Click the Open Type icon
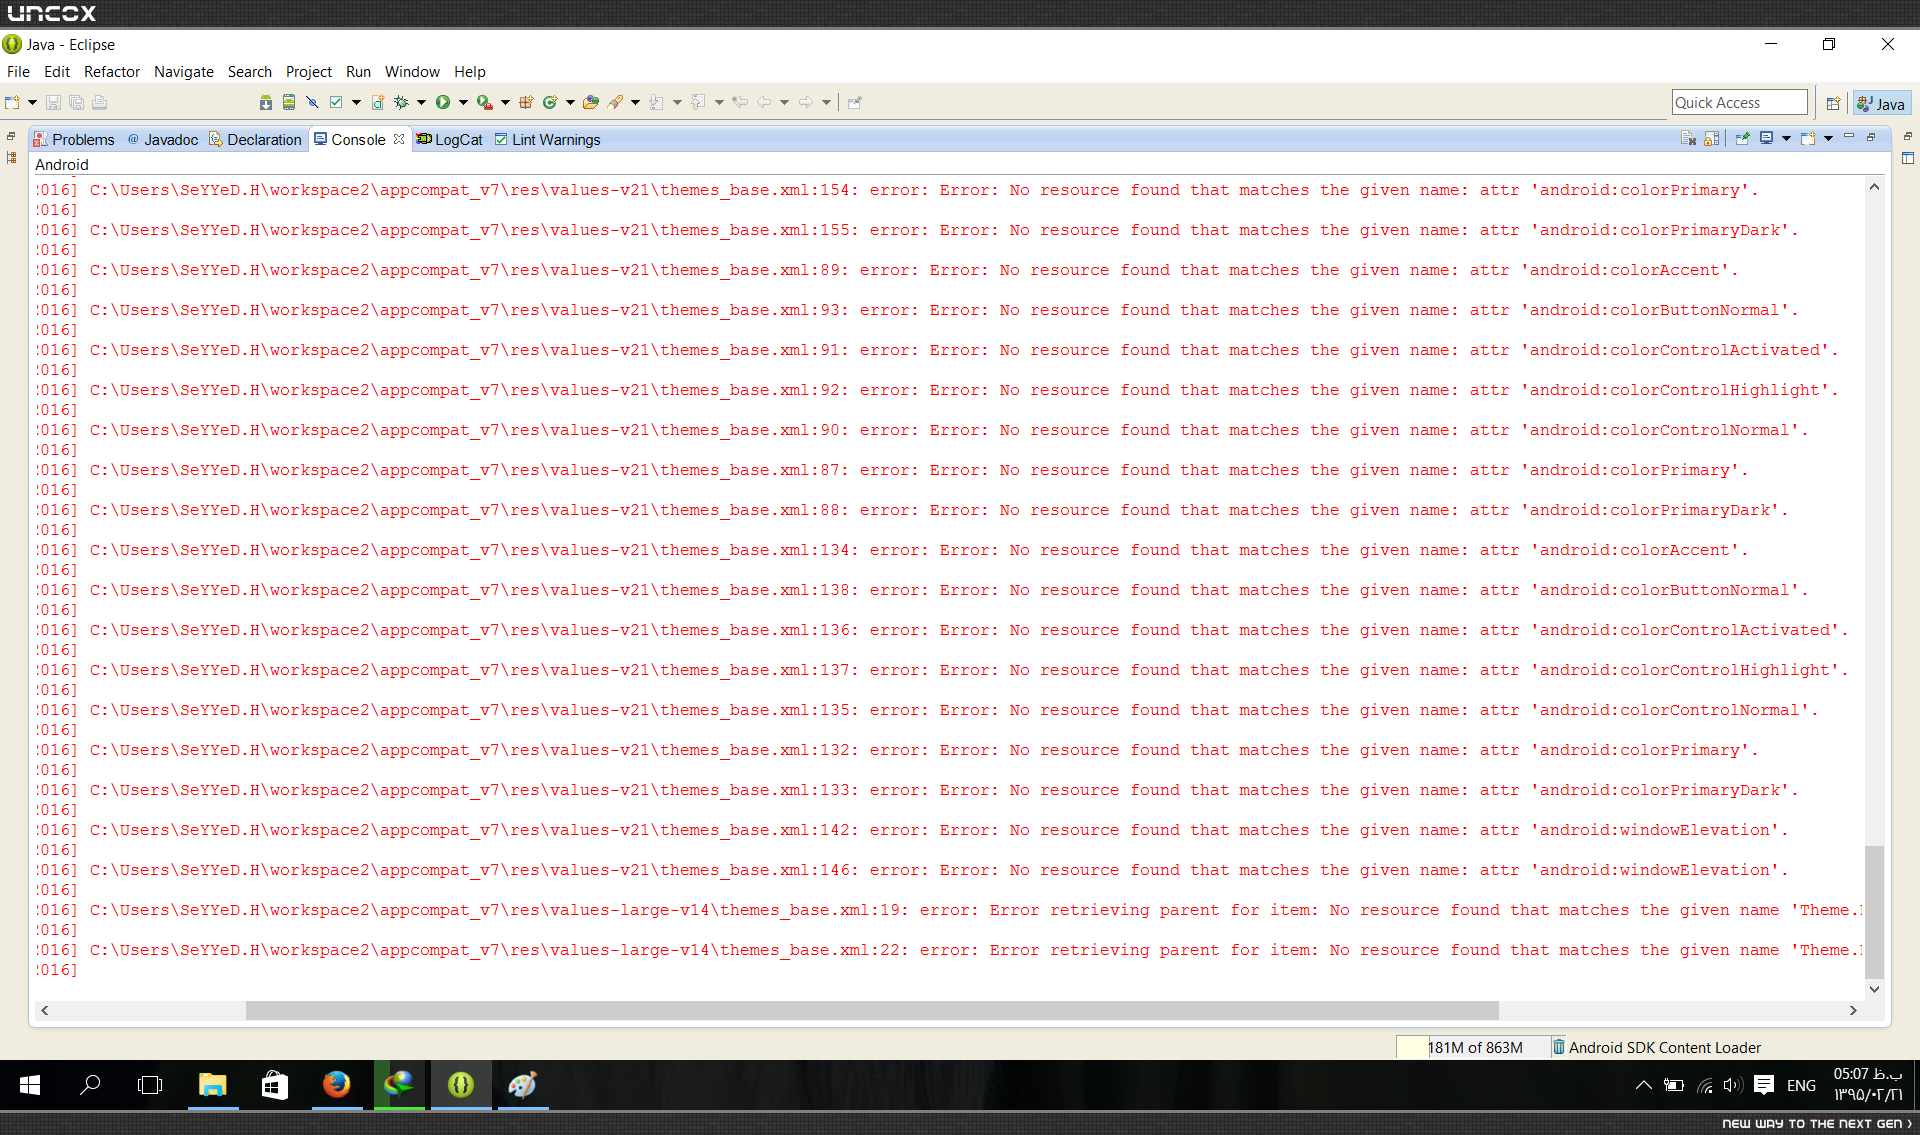This screenshot has width=1920, height=1135. point(591,102)
